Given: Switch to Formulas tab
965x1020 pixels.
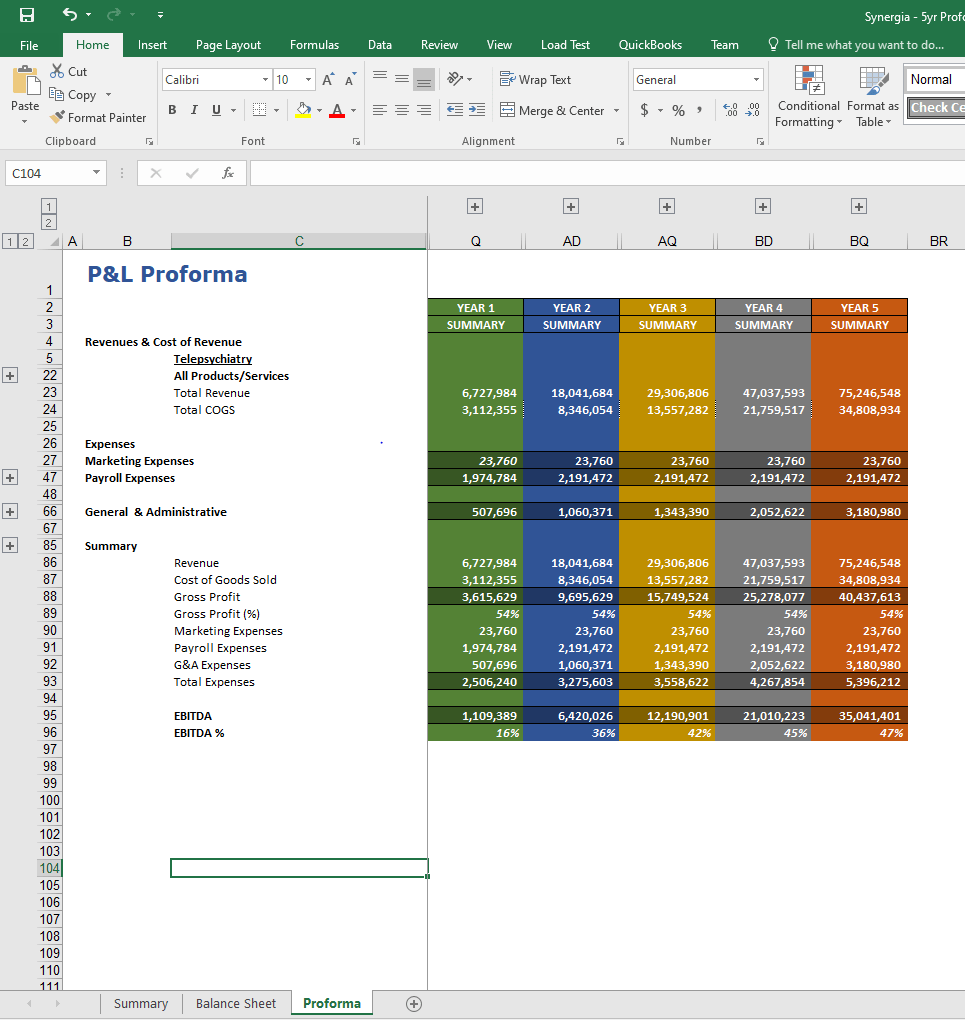Looking at the screenshot, I should tap(314, 45).
